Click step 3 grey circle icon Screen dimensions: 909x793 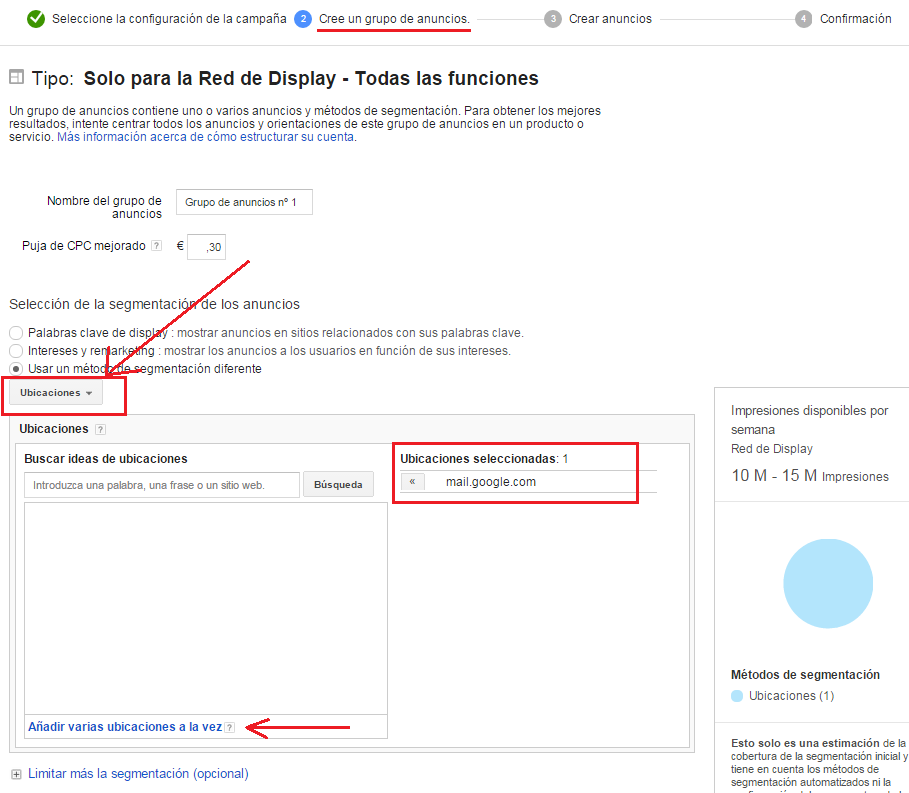pos(552,19)
